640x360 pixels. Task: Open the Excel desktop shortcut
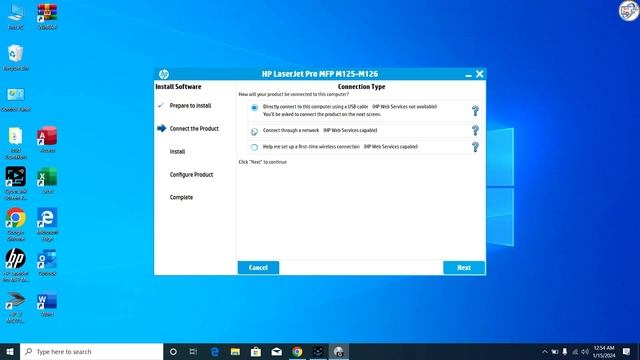(47, 180)
